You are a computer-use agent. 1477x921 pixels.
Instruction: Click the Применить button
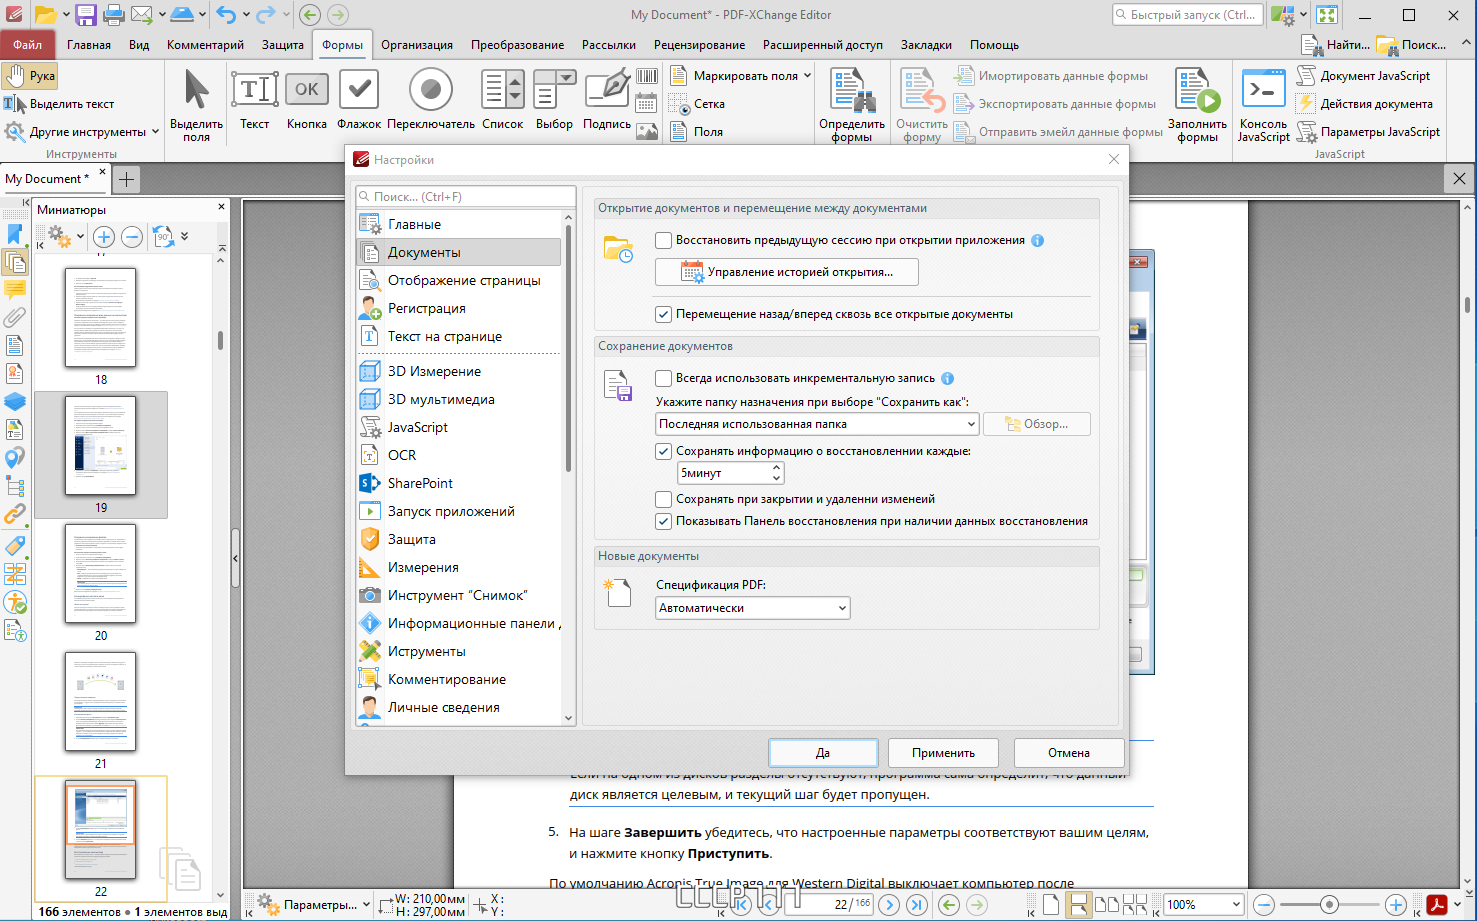coord(943,753)
